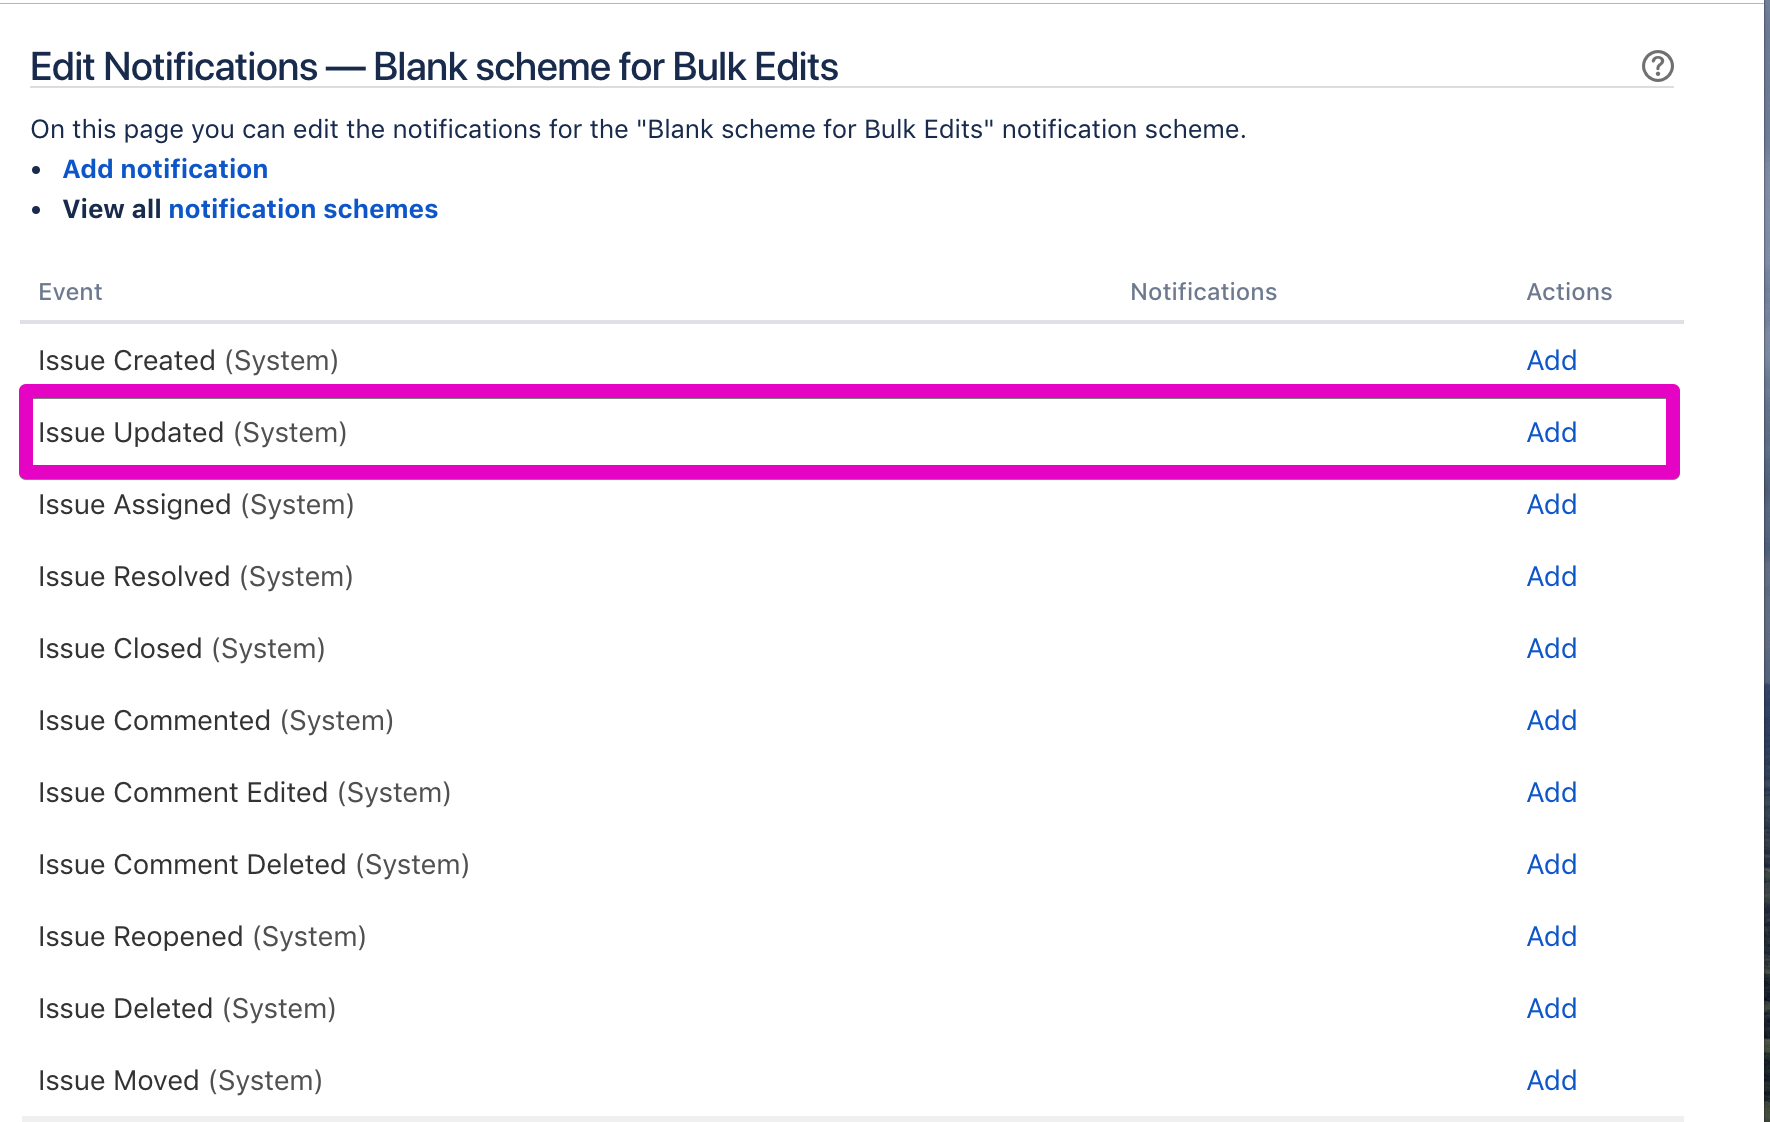Add notification for Issue Moved event
This screenshot has height=1122, width=1770.
(1551, 1081)
